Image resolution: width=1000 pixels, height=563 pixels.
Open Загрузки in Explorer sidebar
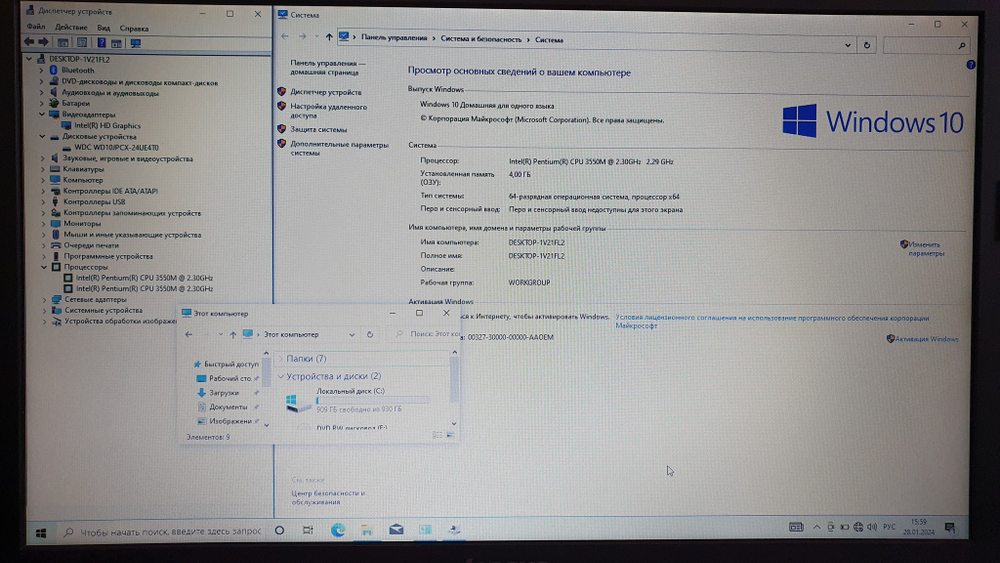point(224,393)
